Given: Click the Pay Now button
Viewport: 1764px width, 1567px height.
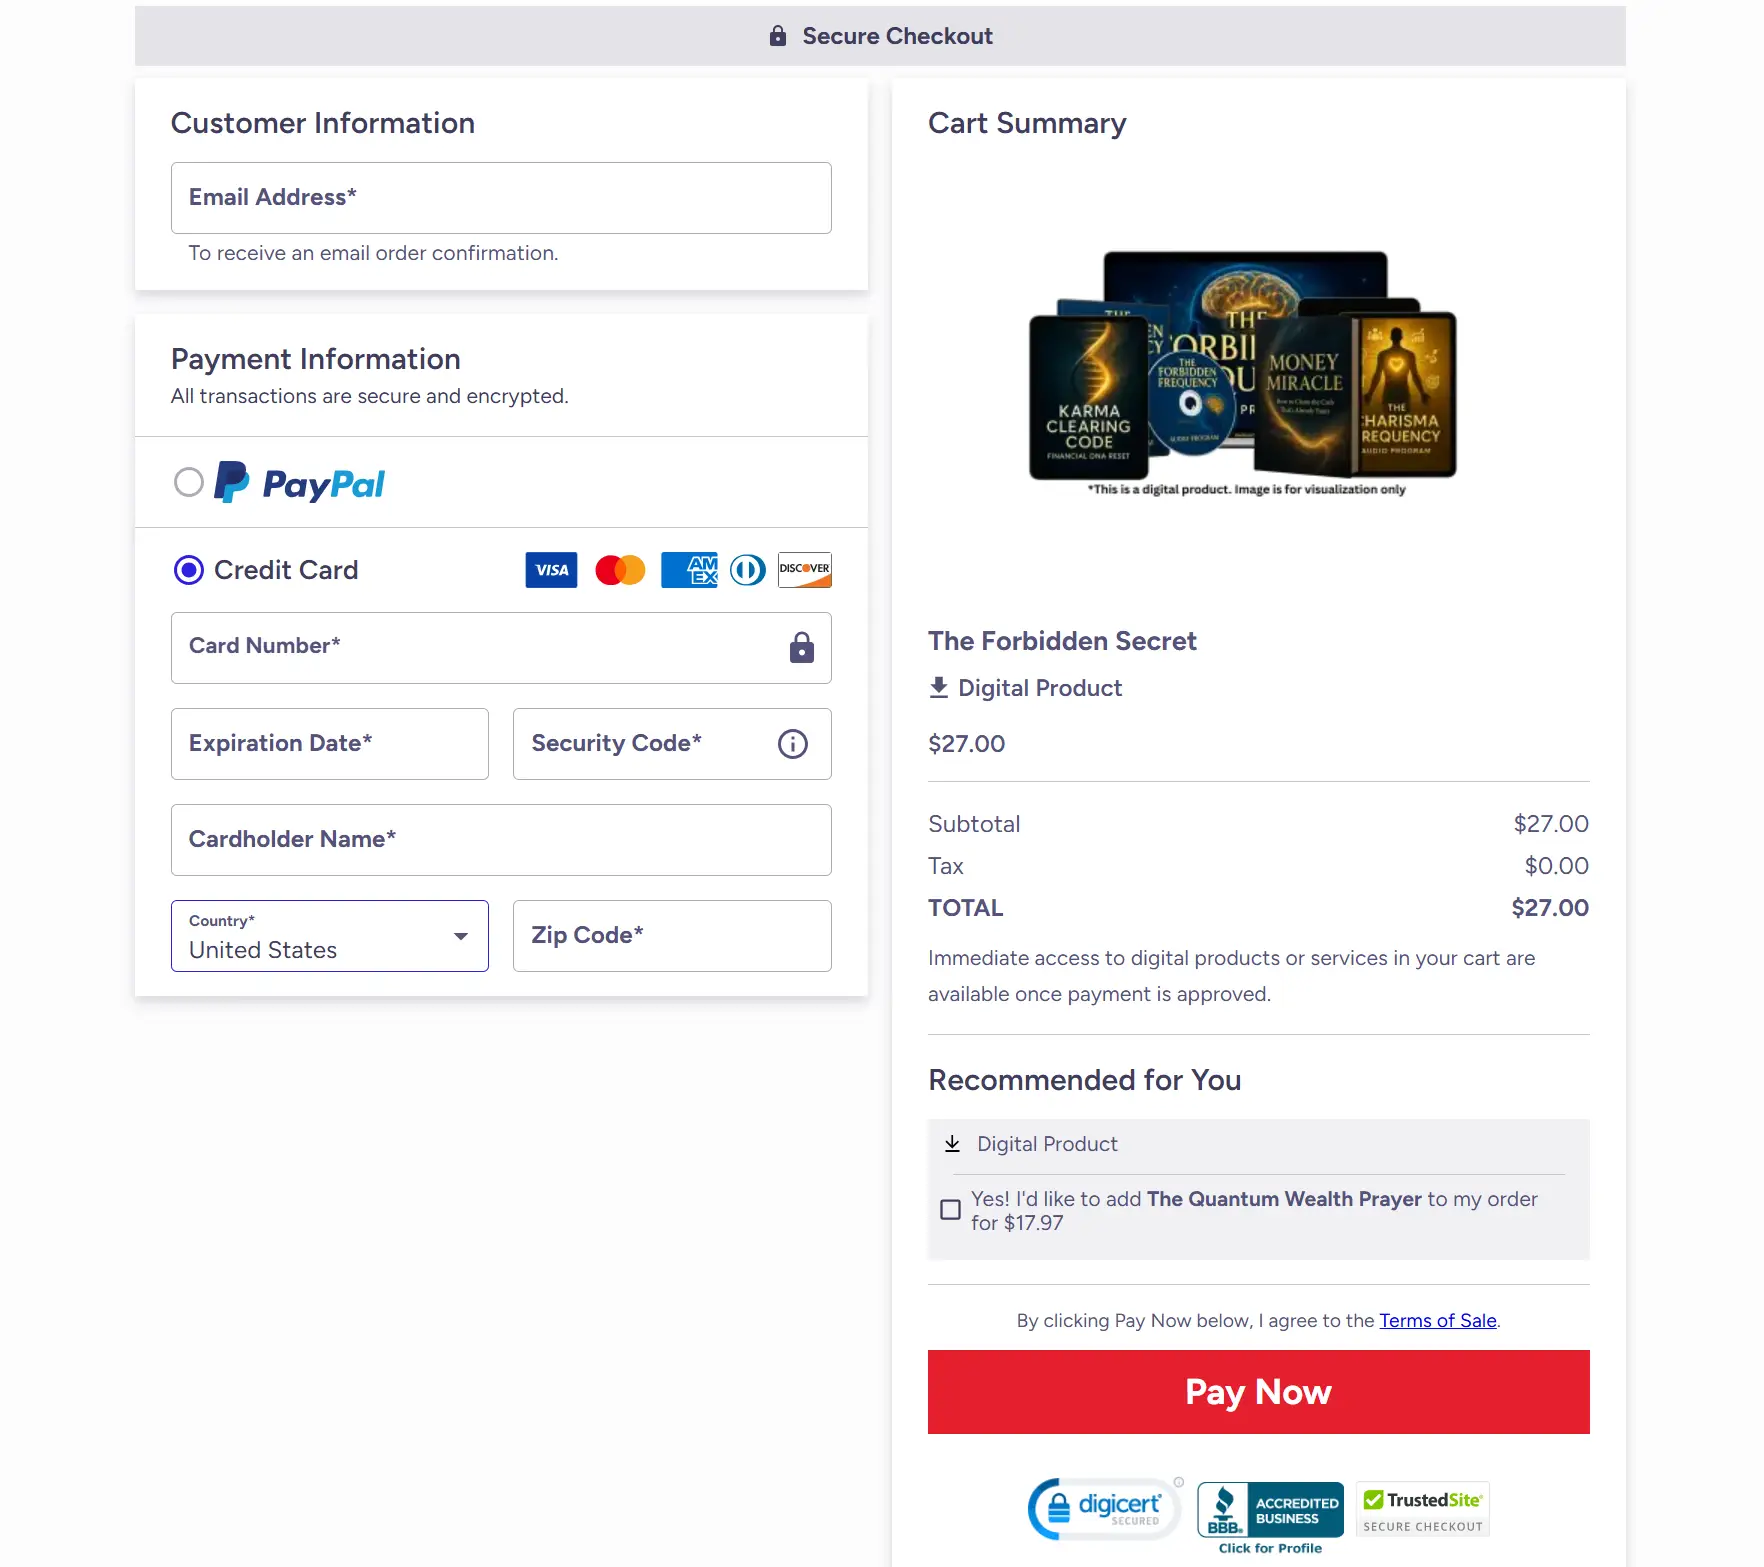Looking at the screenshot, I should coord(1258,1392).
